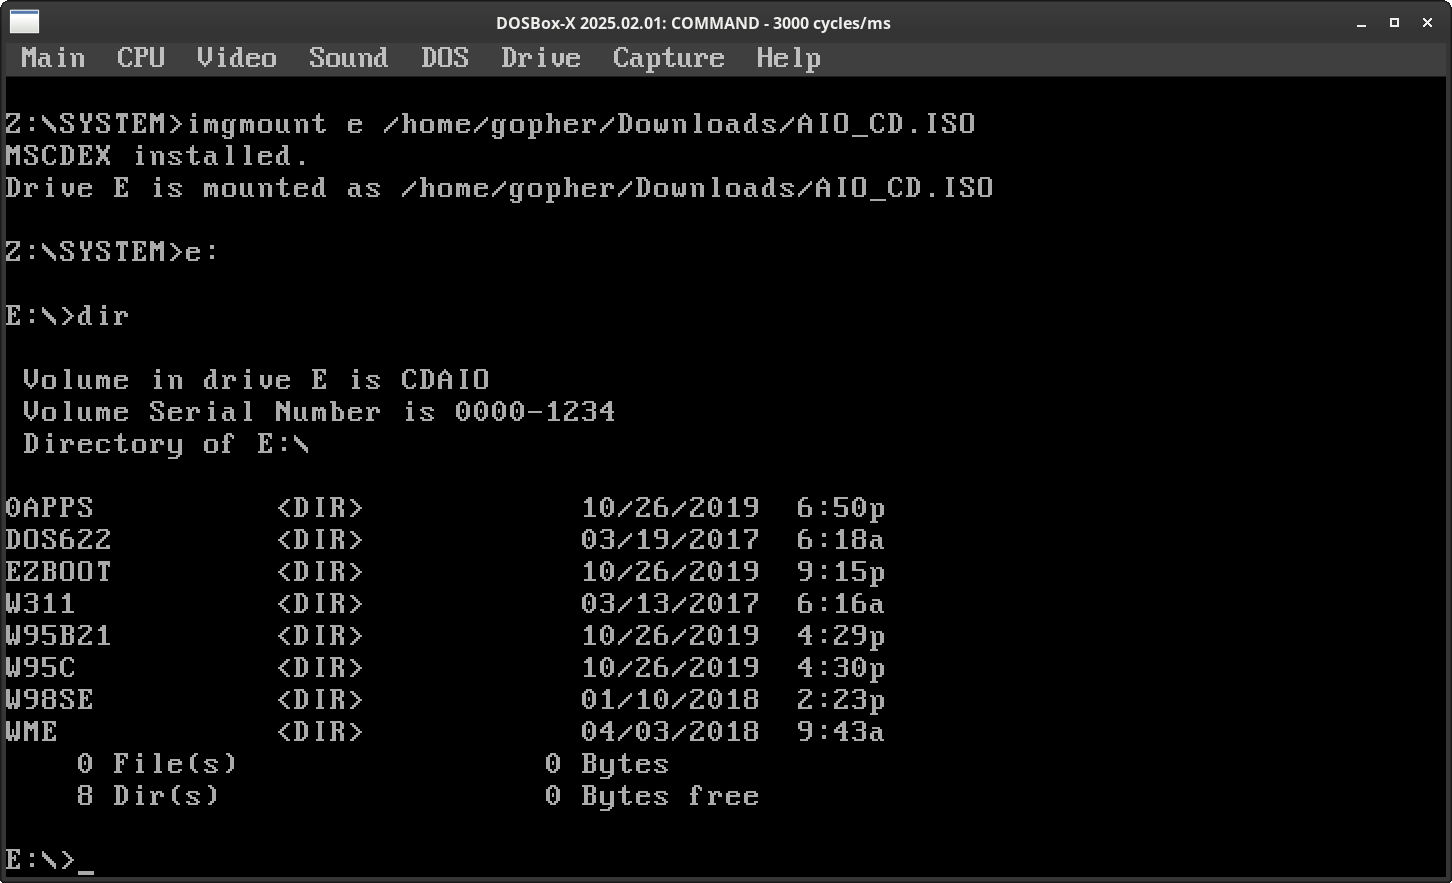Click the time 4:29p in W95B21 row
Image resolution: width=1452 pixels, height=883 pixels.
[841, 636]
